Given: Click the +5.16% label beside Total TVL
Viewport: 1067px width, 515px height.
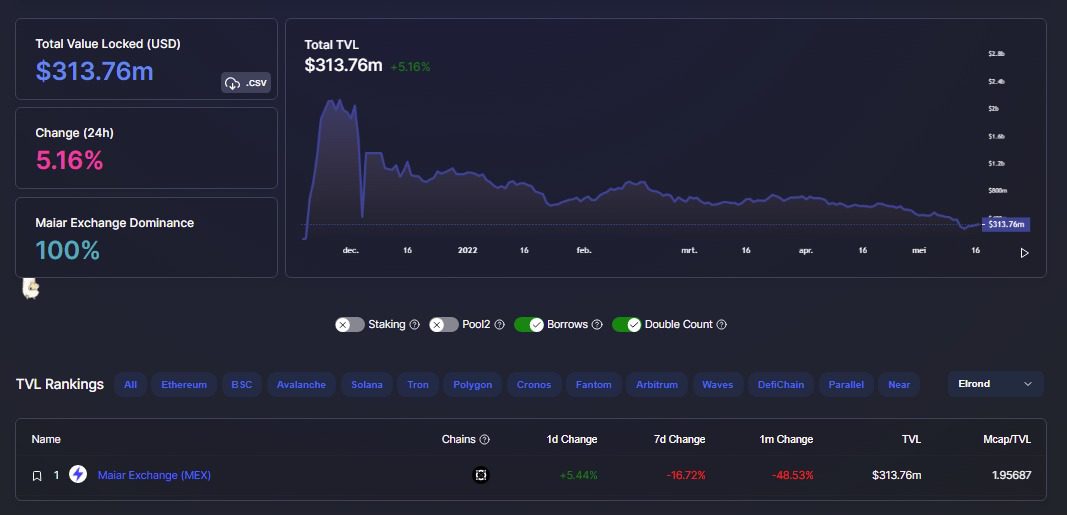Looking at the screenshot, I should [410, 67].
